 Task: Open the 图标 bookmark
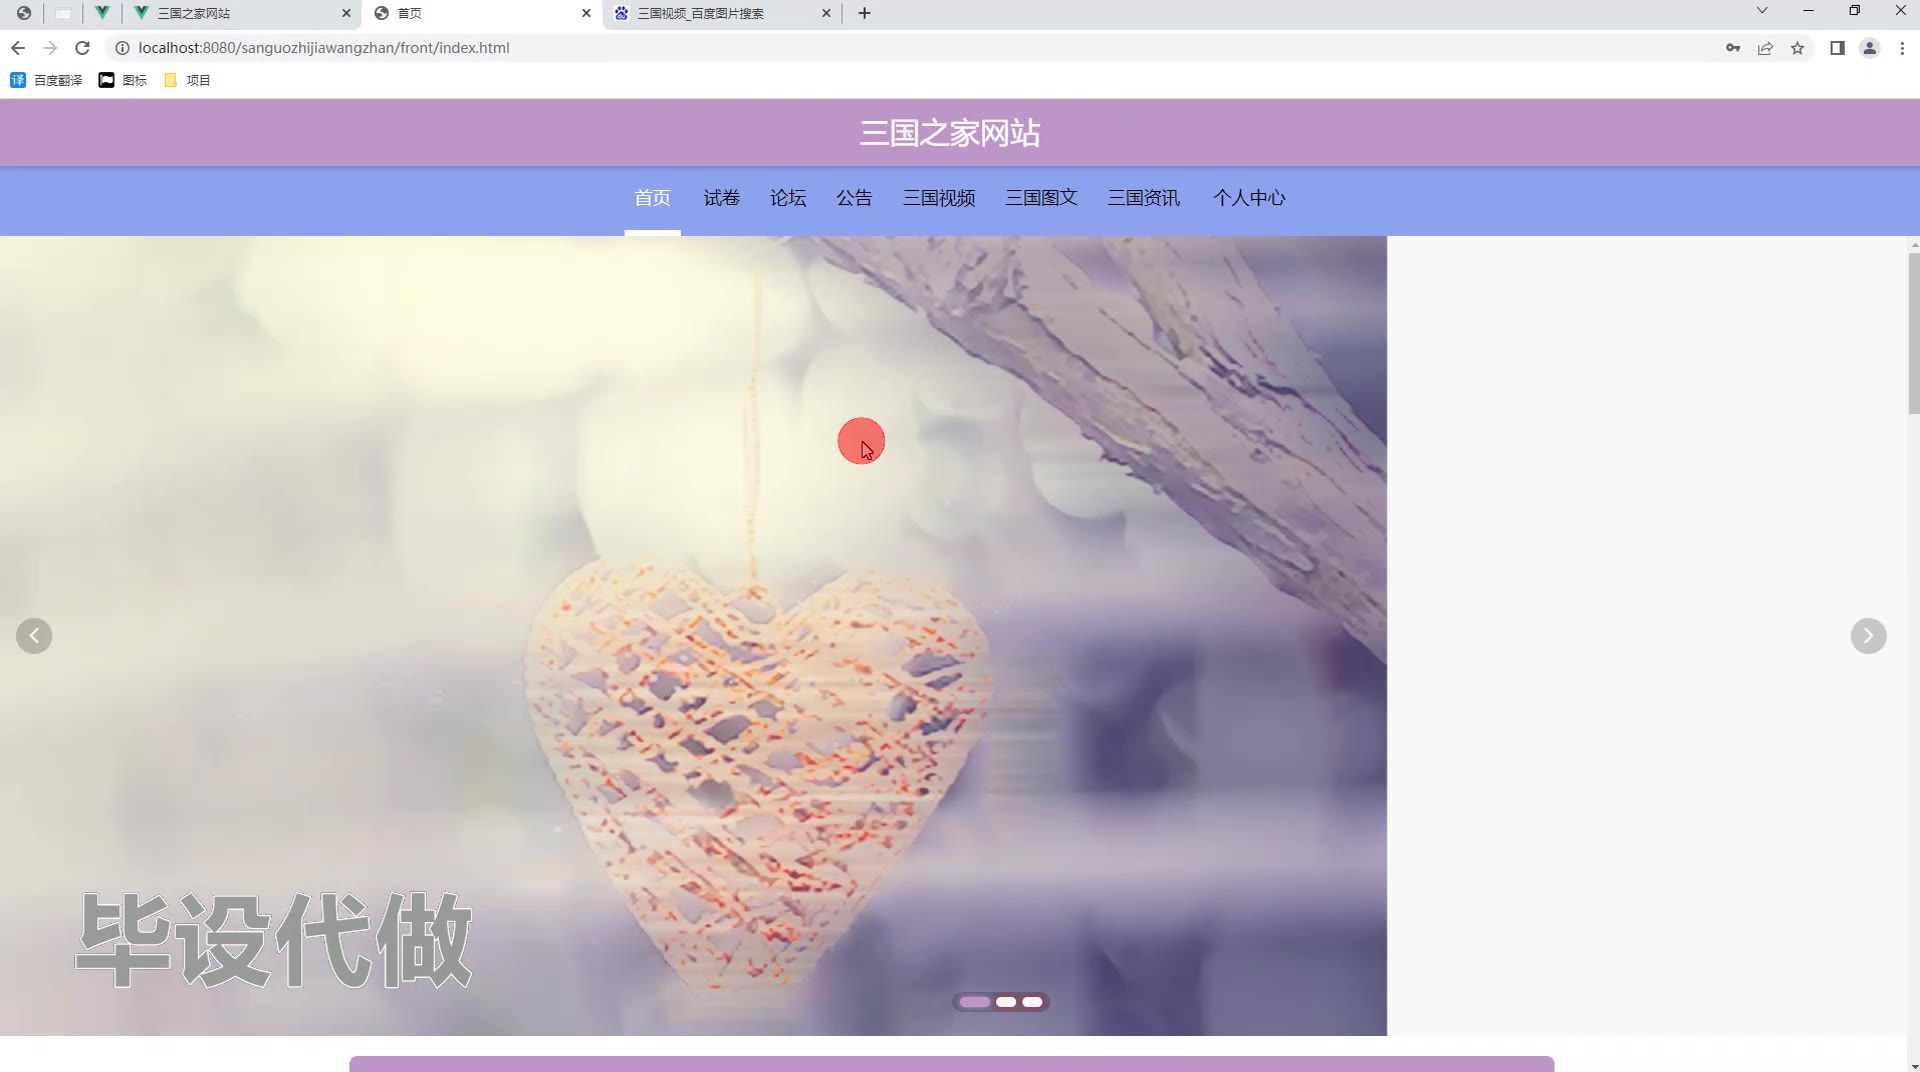click(123, 80)
